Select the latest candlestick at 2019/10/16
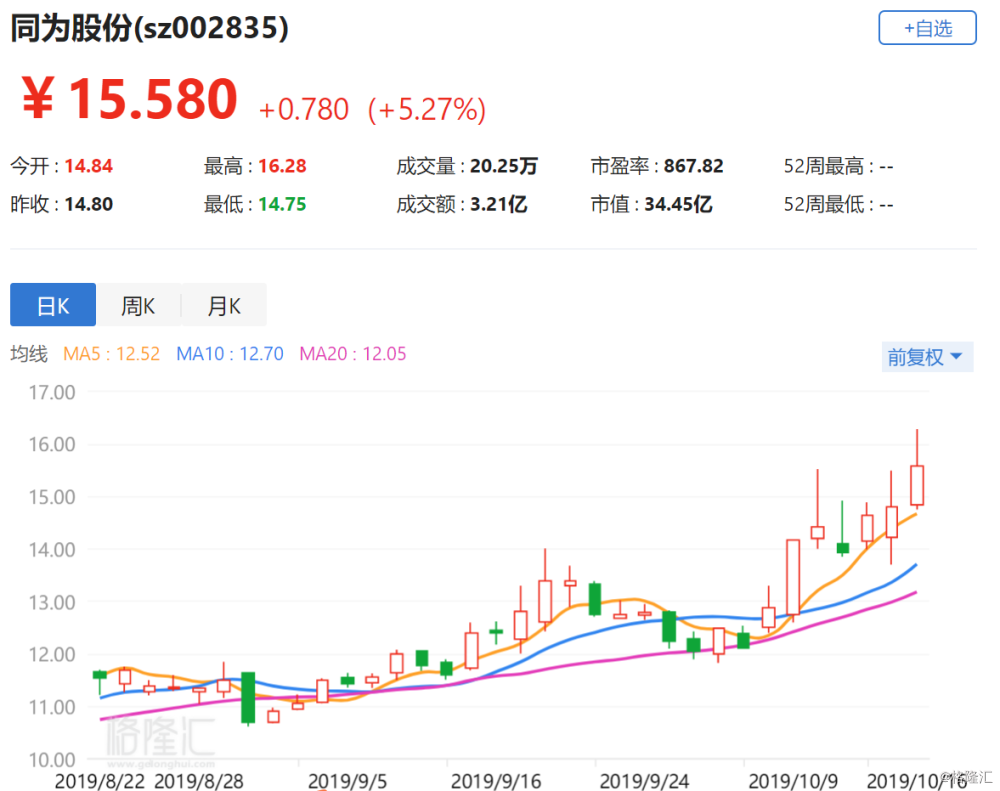 point(916,485)
